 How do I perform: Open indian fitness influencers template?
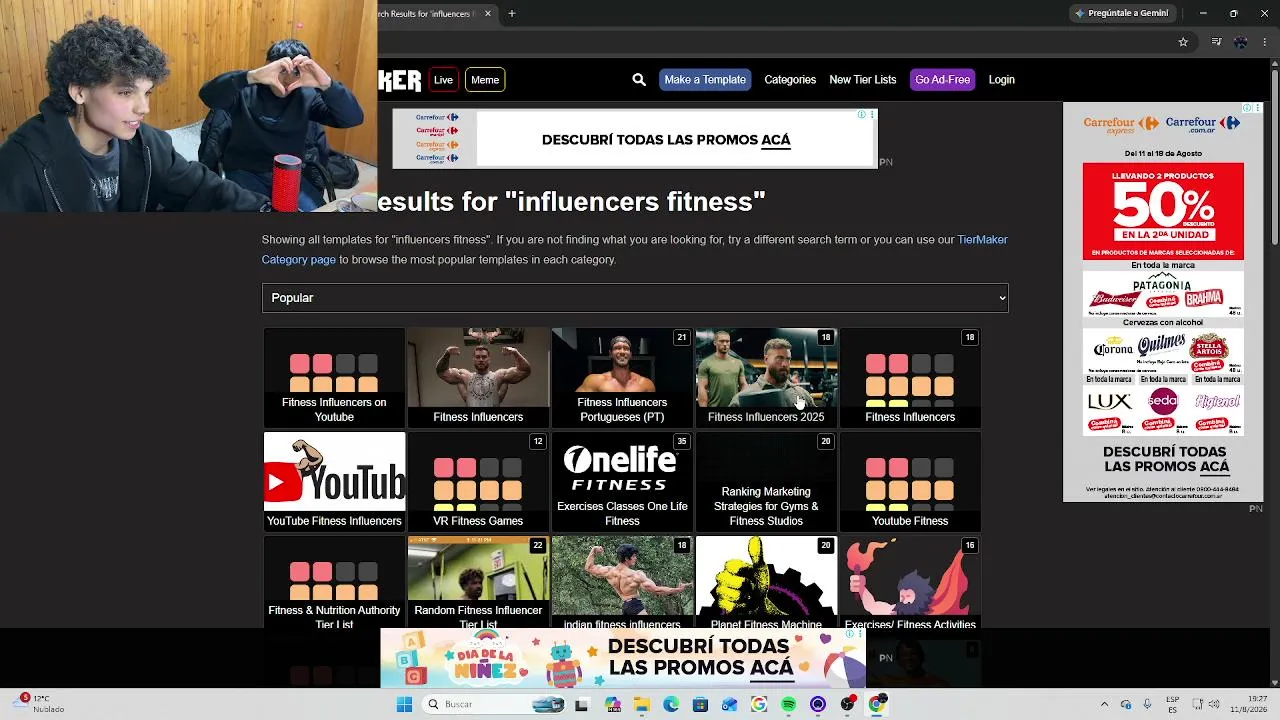622,583
